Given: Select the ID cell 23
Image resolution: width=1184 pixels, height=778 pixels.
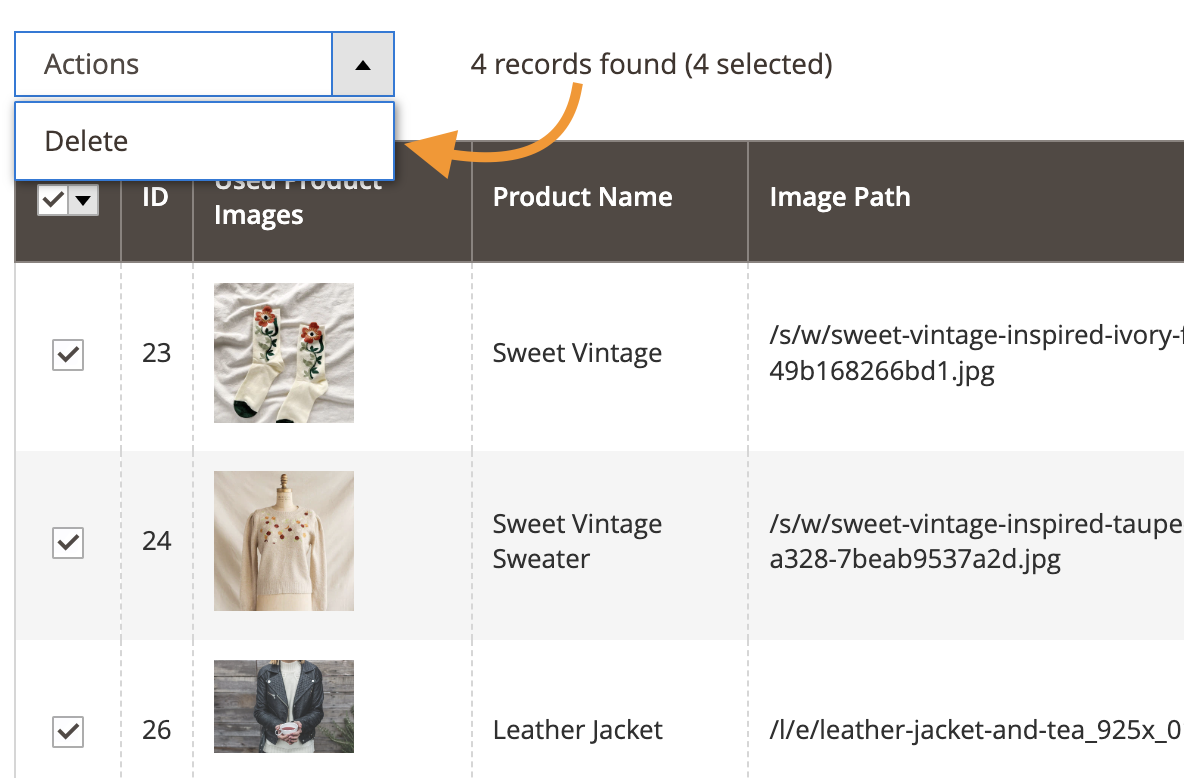Looking at the screenshot, I should click(156, 353).
